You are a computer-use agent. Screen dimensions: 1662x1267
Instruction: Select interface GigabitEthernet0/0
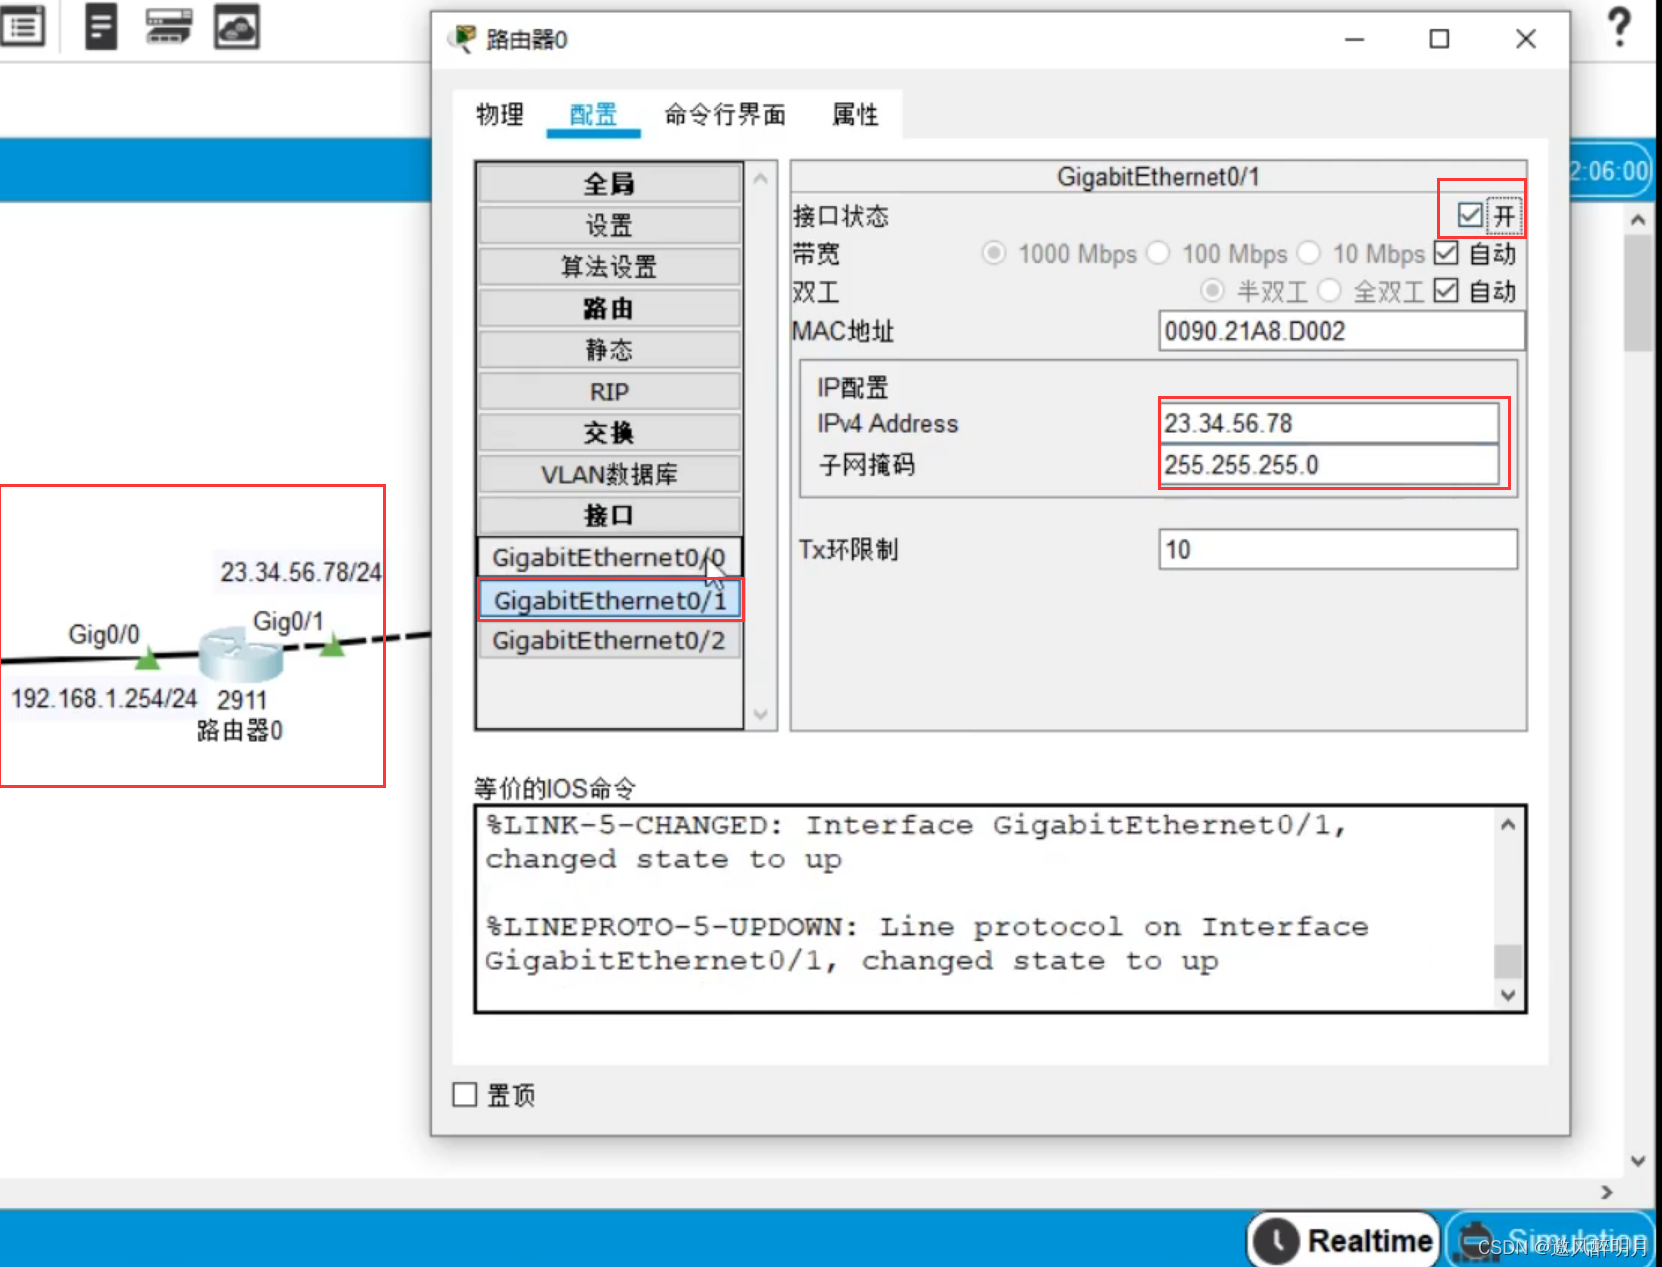[609, 558]
